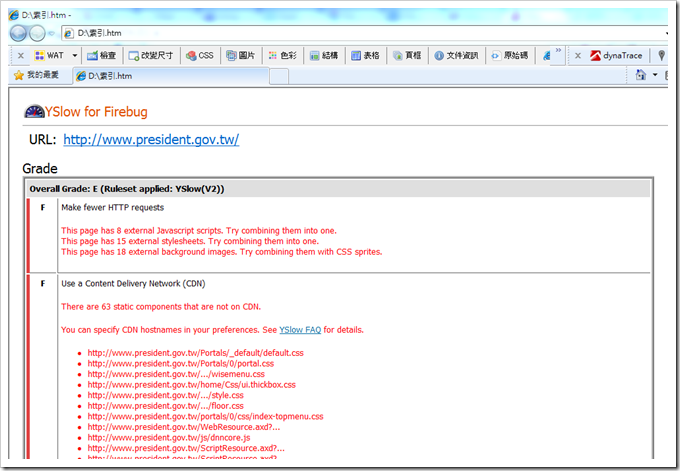
Task: Click the Overall Grade header row
Action: (338, 189)
